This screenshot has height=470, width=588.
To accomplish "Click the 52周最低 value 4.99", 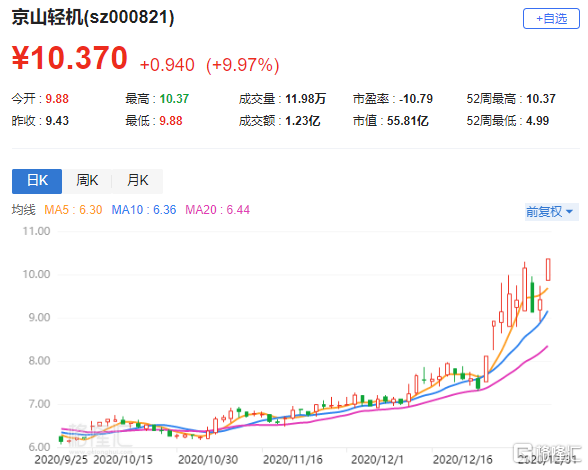I will click(x=537, y=121).
